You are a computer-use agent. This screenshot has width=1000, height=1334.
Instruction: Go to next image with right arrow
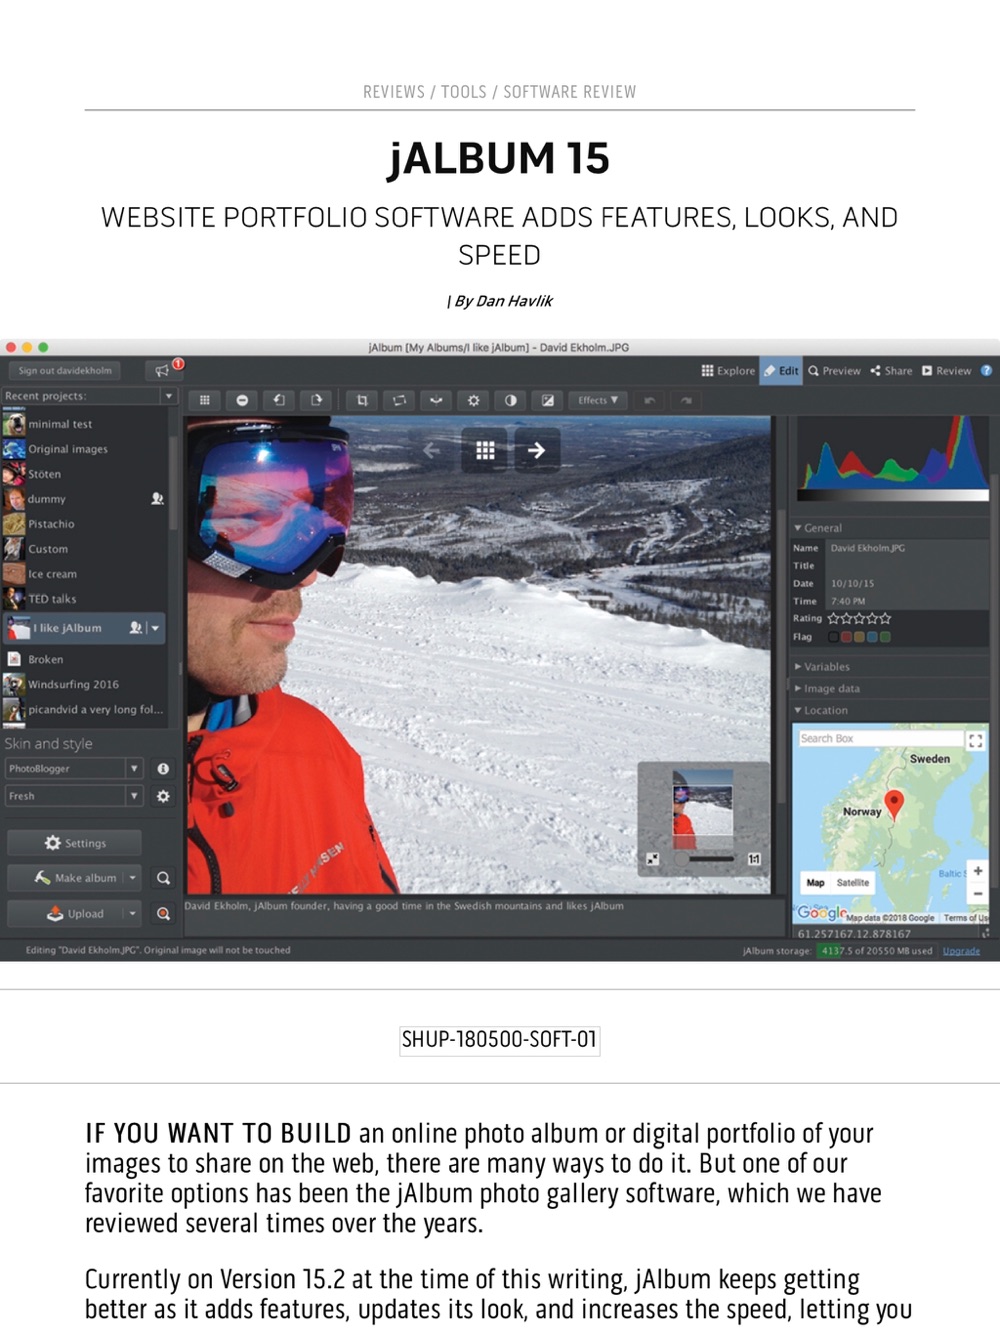tap(536, 450)
